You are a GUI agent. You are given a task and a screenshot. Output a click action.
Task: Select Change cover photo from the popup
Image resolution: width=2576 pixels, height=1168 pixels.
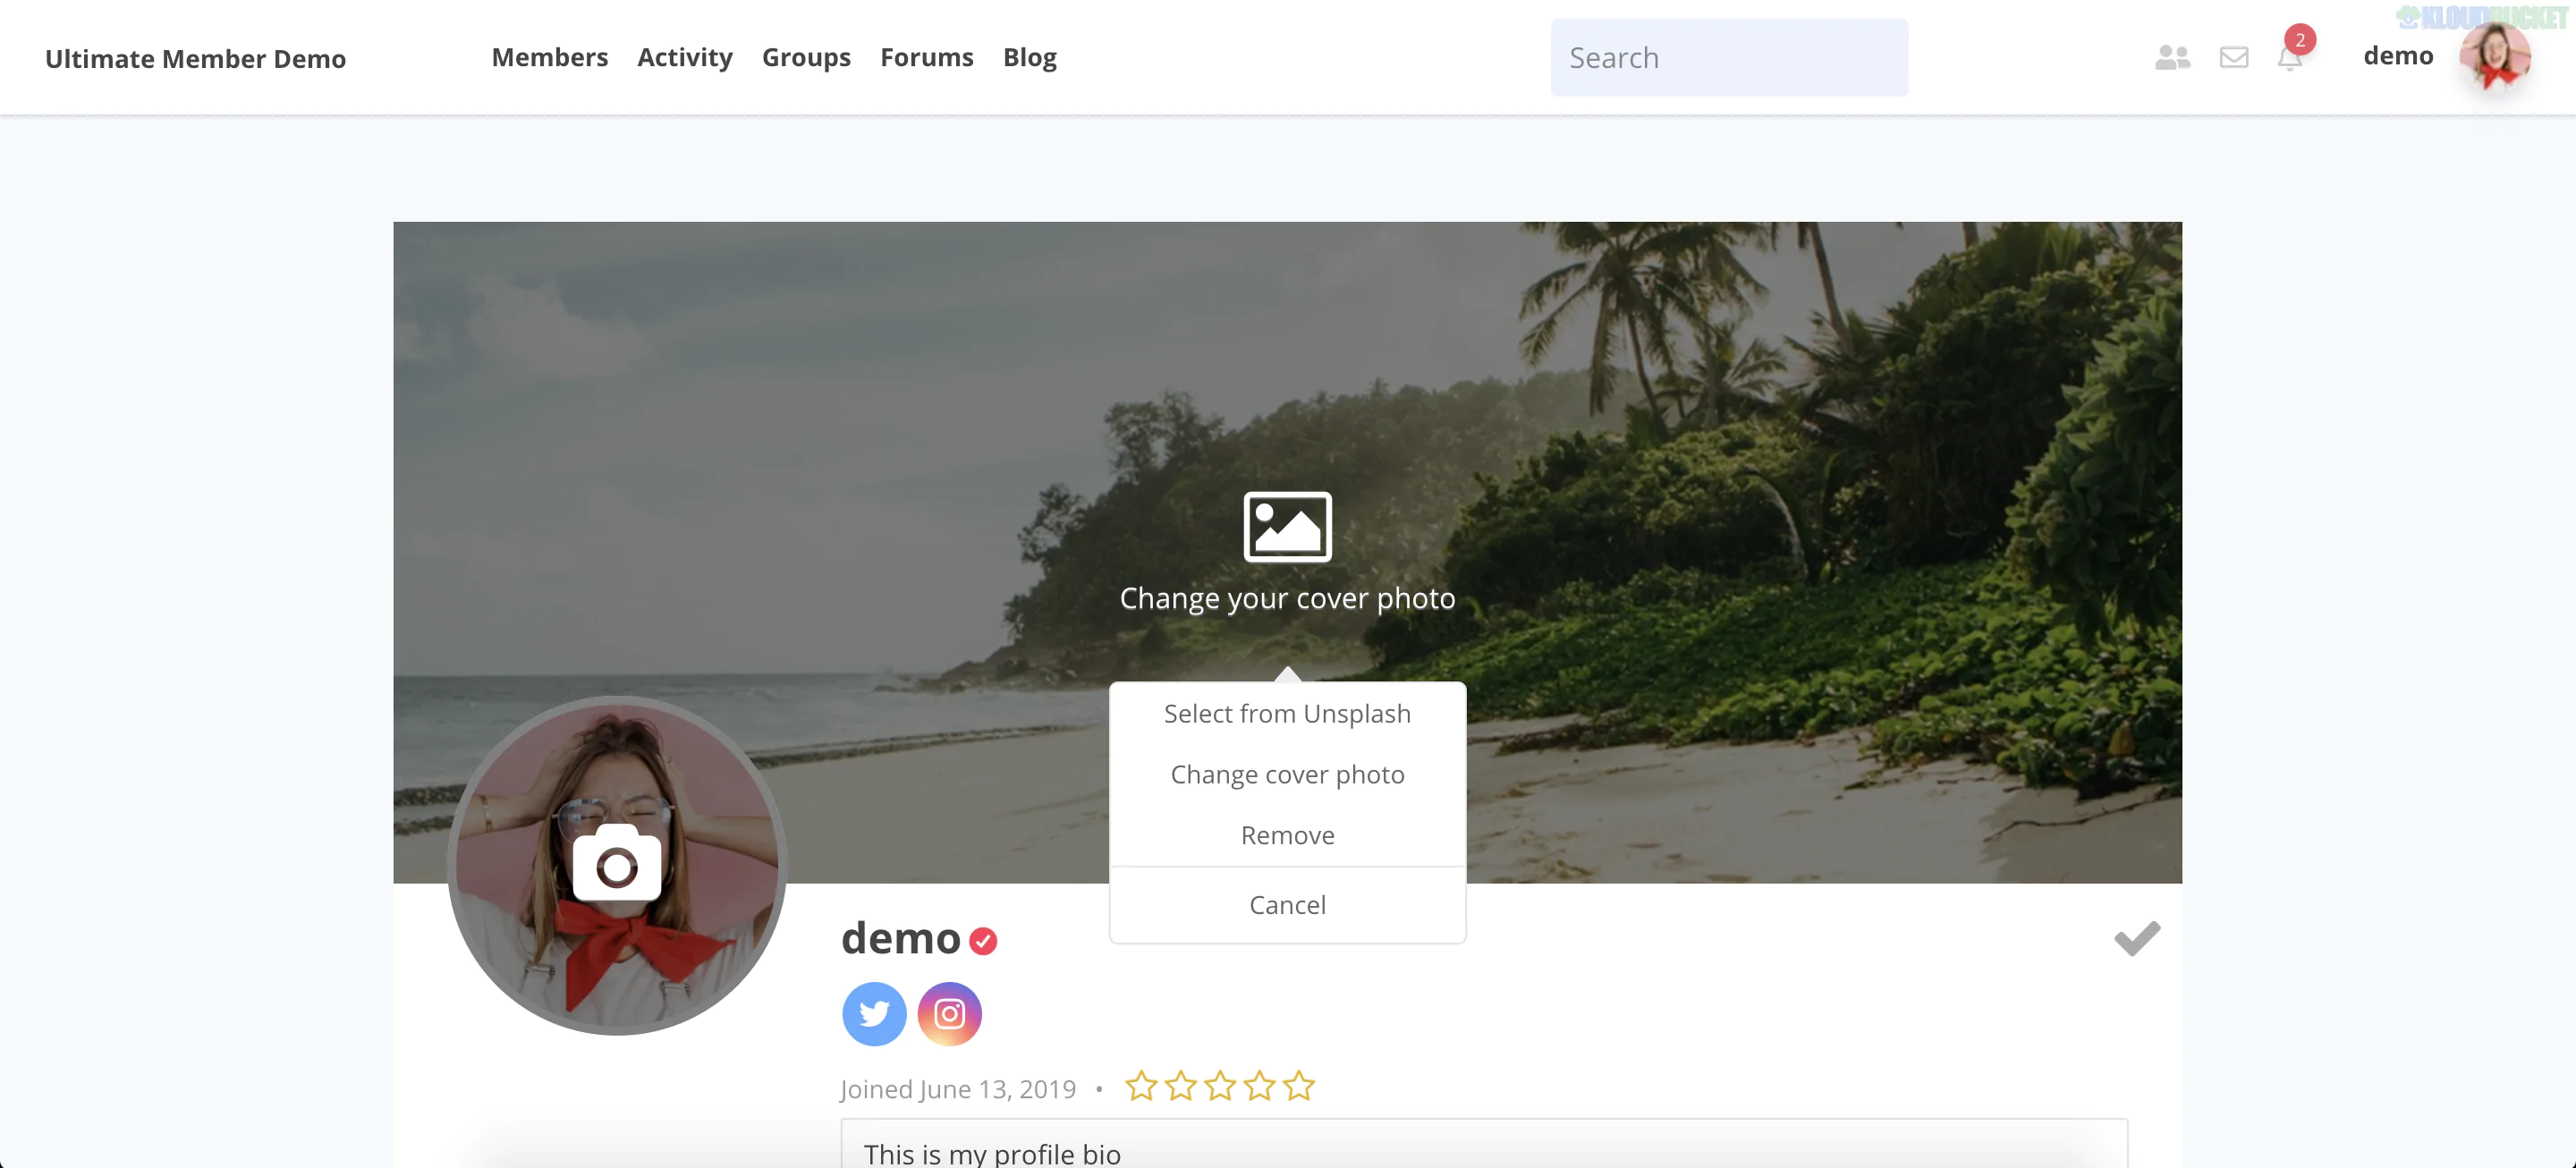(1287, 773)
